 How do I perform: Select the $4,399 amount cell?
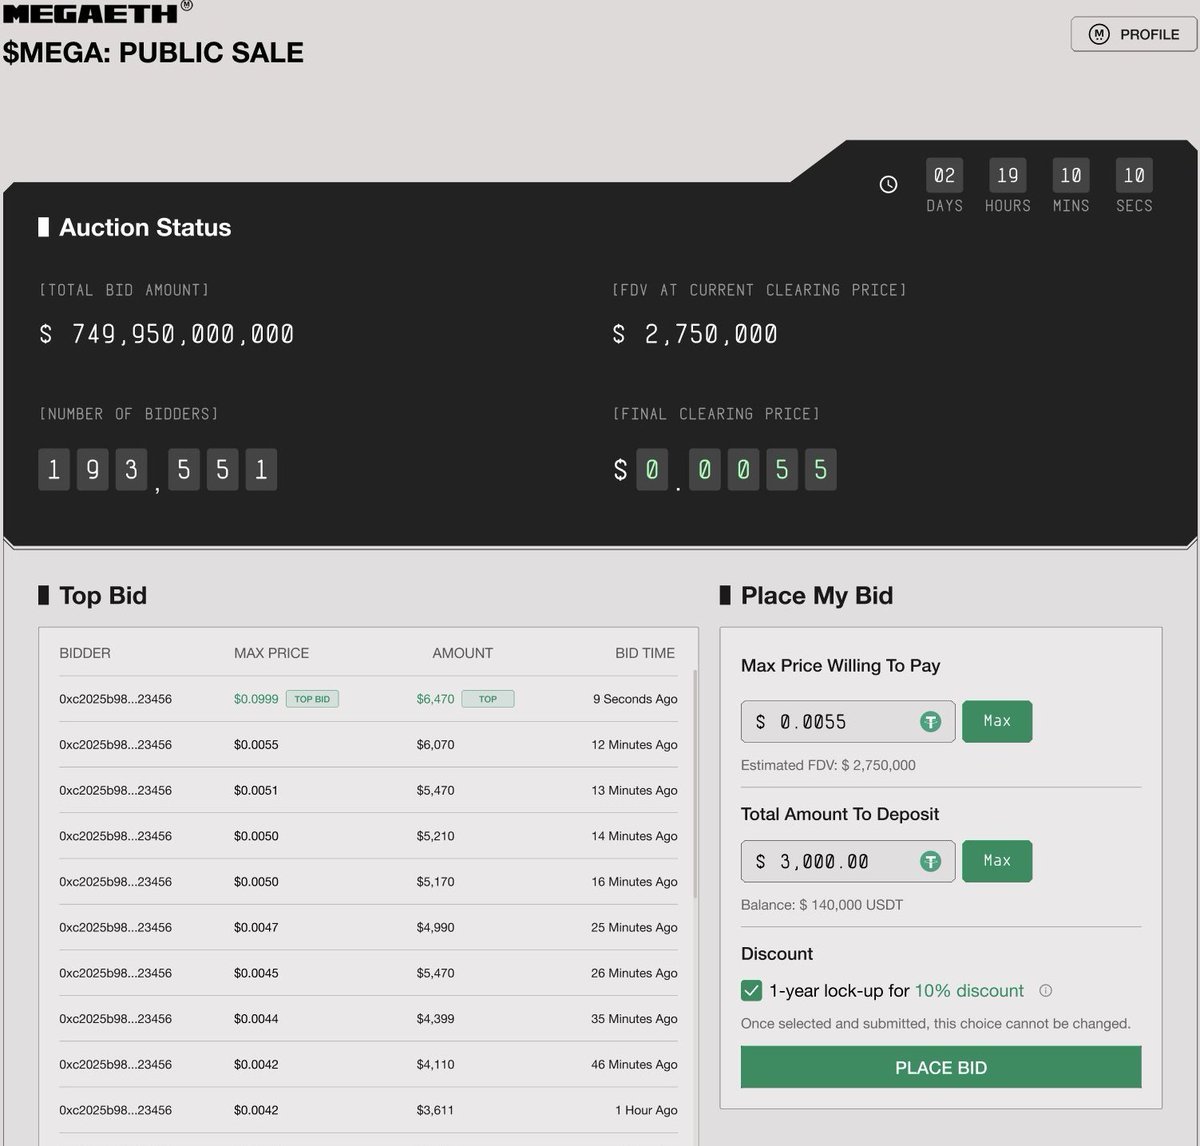[x=435, y=1019]
